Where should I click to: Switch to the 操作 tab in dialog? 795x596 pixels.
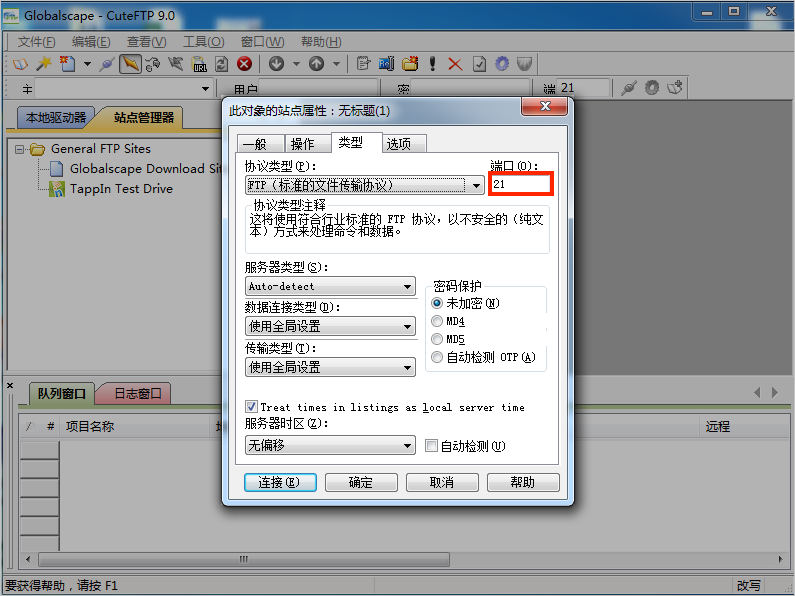coord(307,144)
